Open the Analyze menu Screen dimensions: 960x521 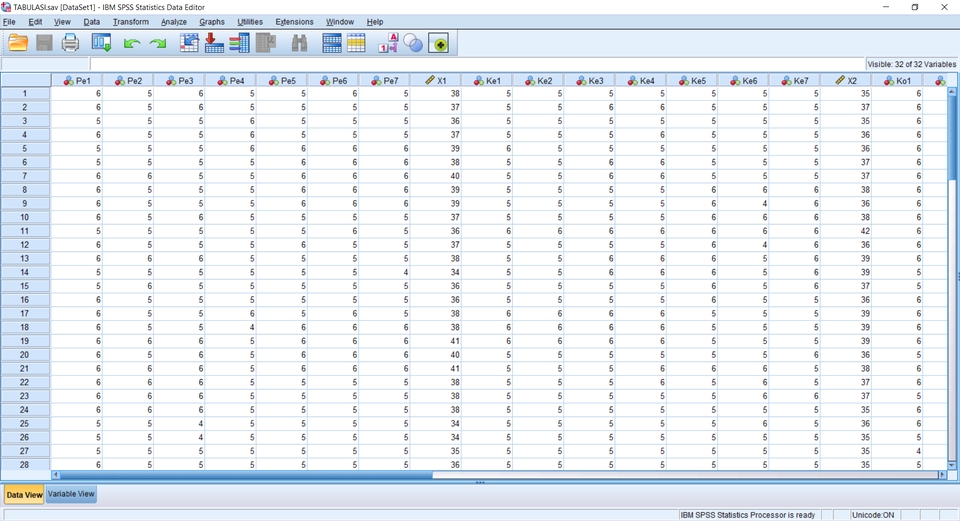[x=174, y=21]
